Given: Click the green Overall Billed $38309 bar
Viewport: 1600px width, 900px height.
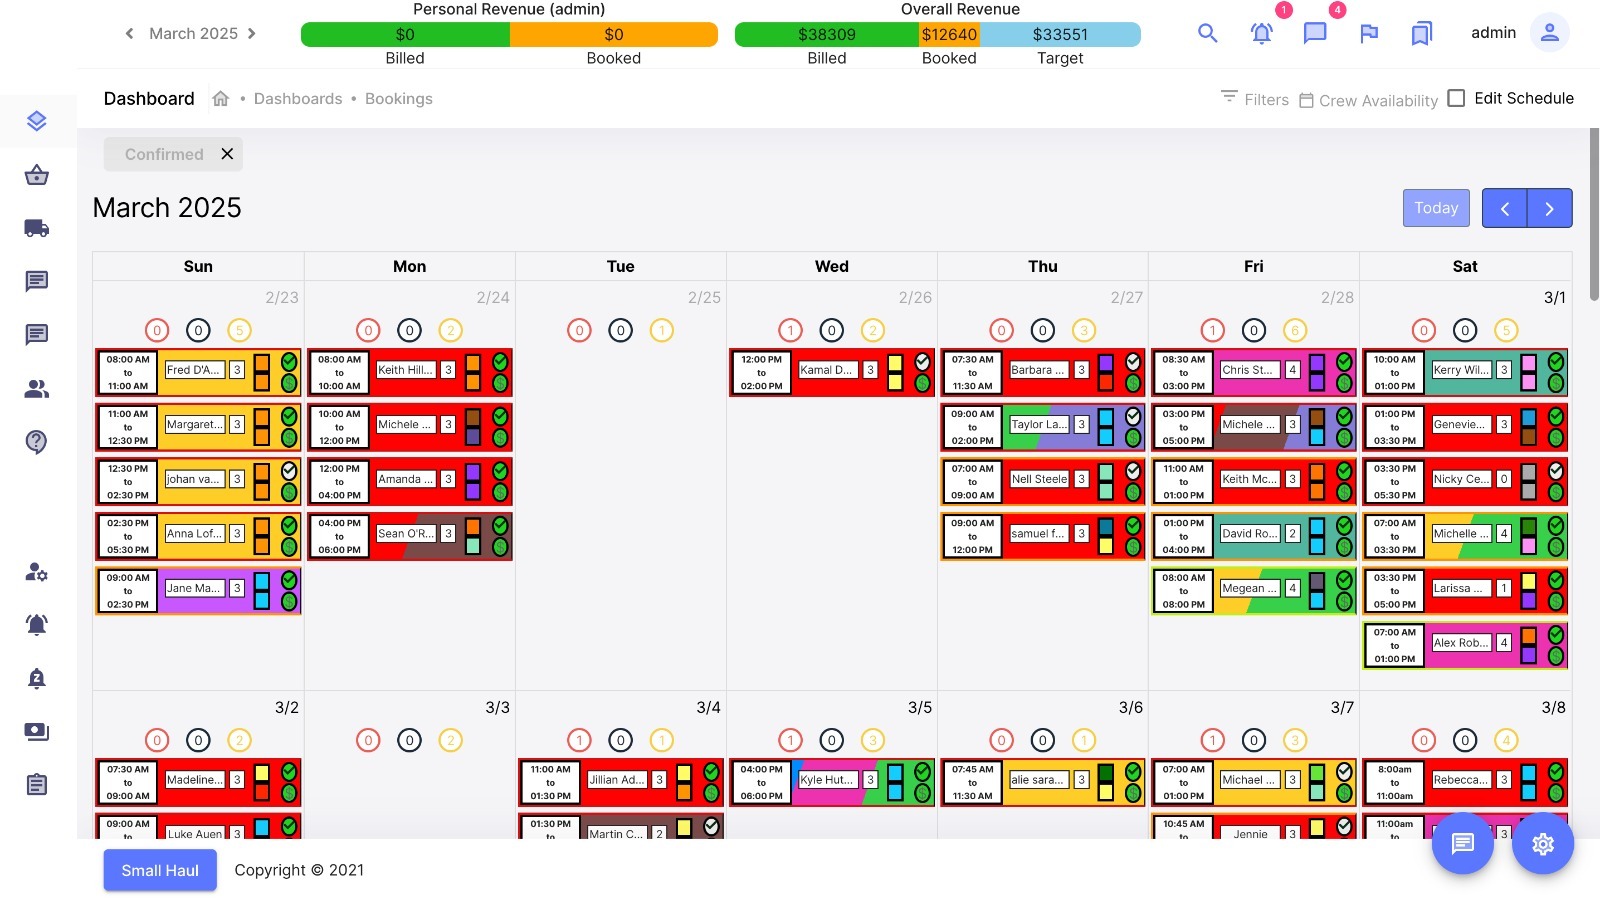Looking at the screenshot, I should click(826, 34).
